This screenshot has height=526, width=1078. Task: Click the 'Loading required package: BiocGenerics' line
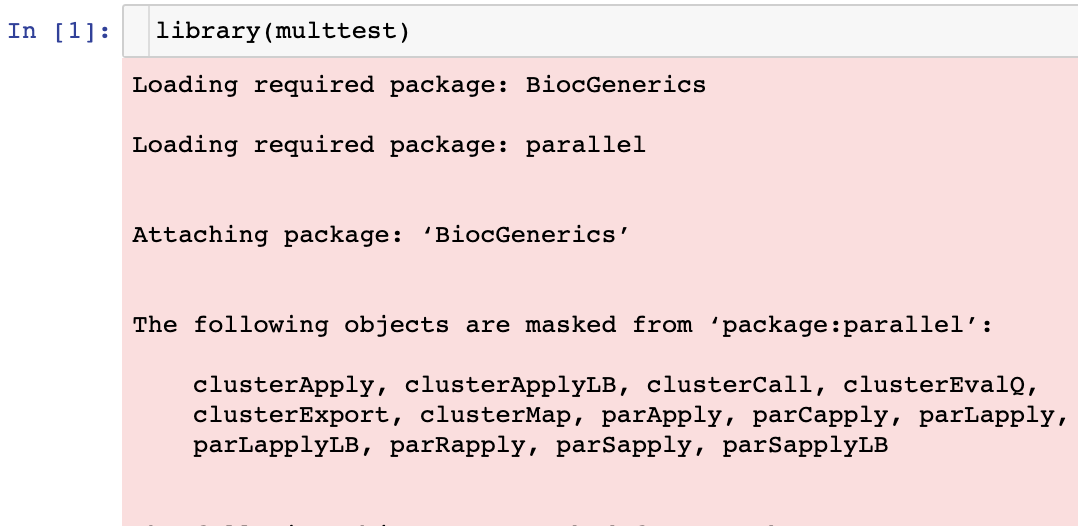[419, 85]
